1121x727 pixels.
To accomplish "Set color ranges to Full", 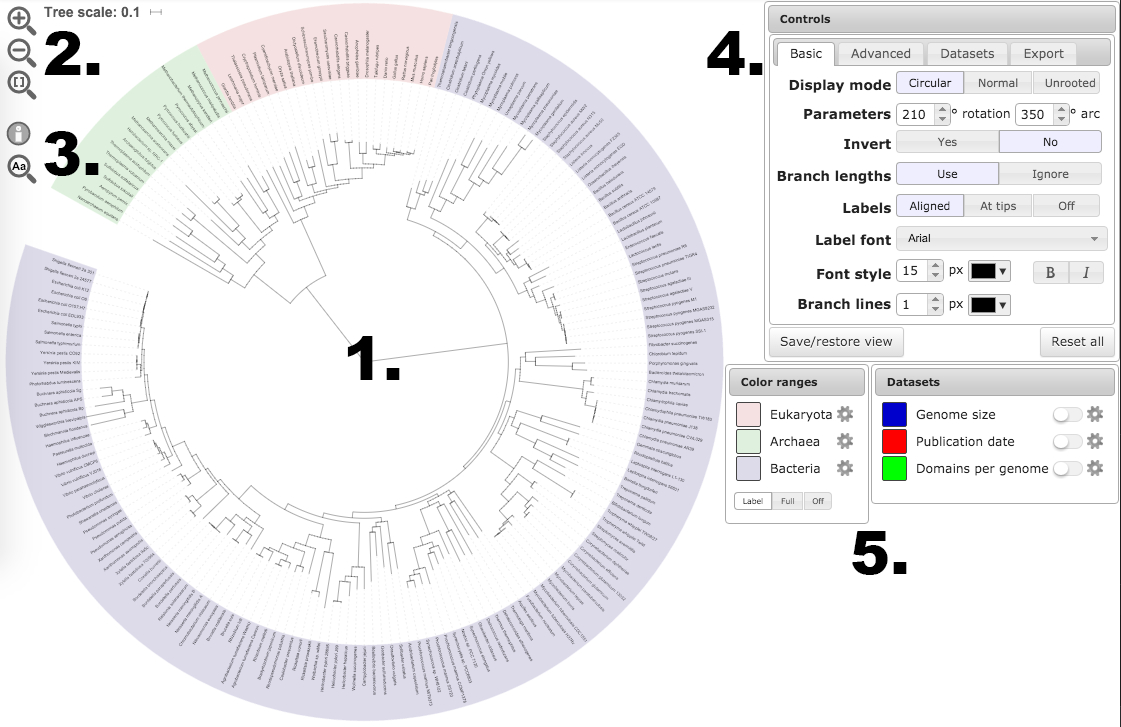I will (x=788, y=501).
